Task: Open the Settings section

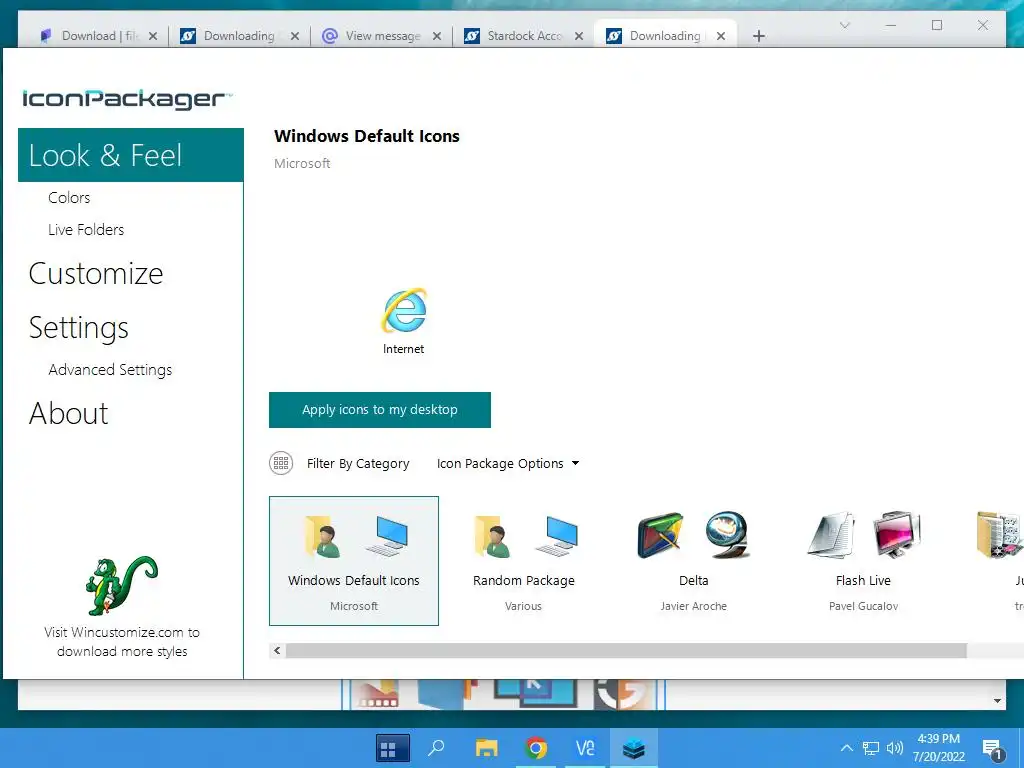Action: (x=78, y=328)
